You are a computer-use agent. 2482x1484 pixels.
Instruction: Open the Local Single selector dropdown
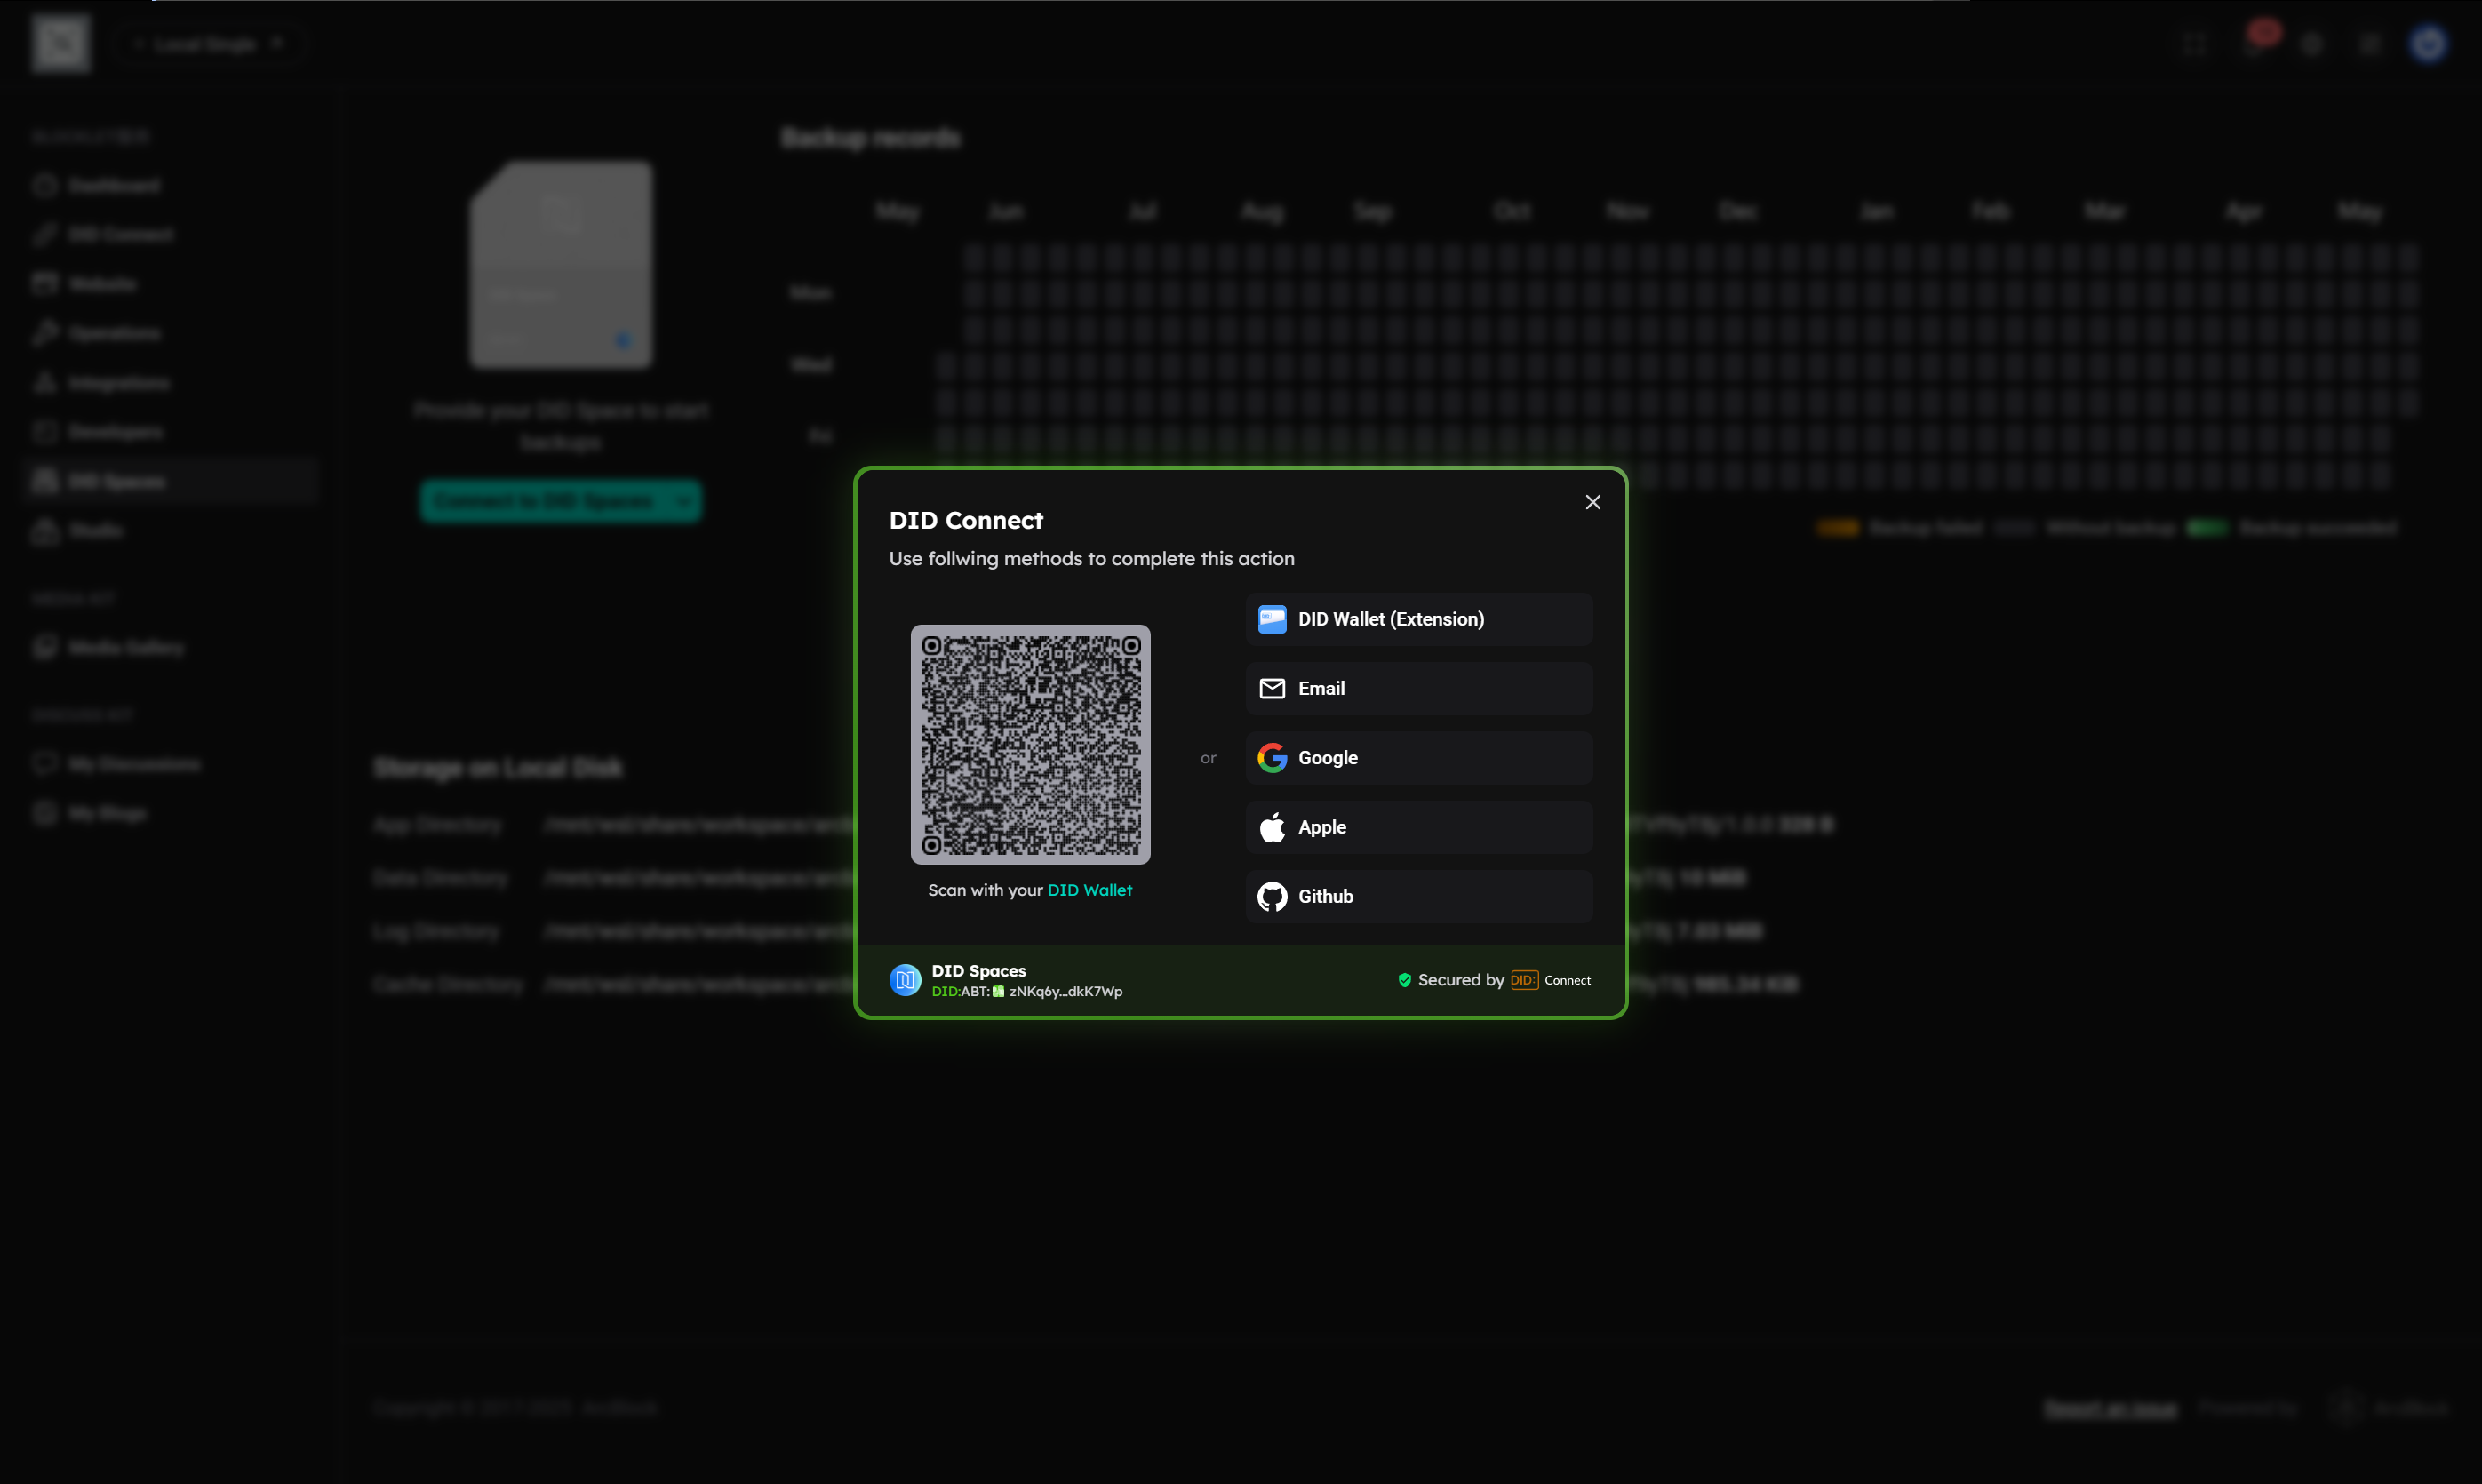pyautogui.click(x=207, y=43)
